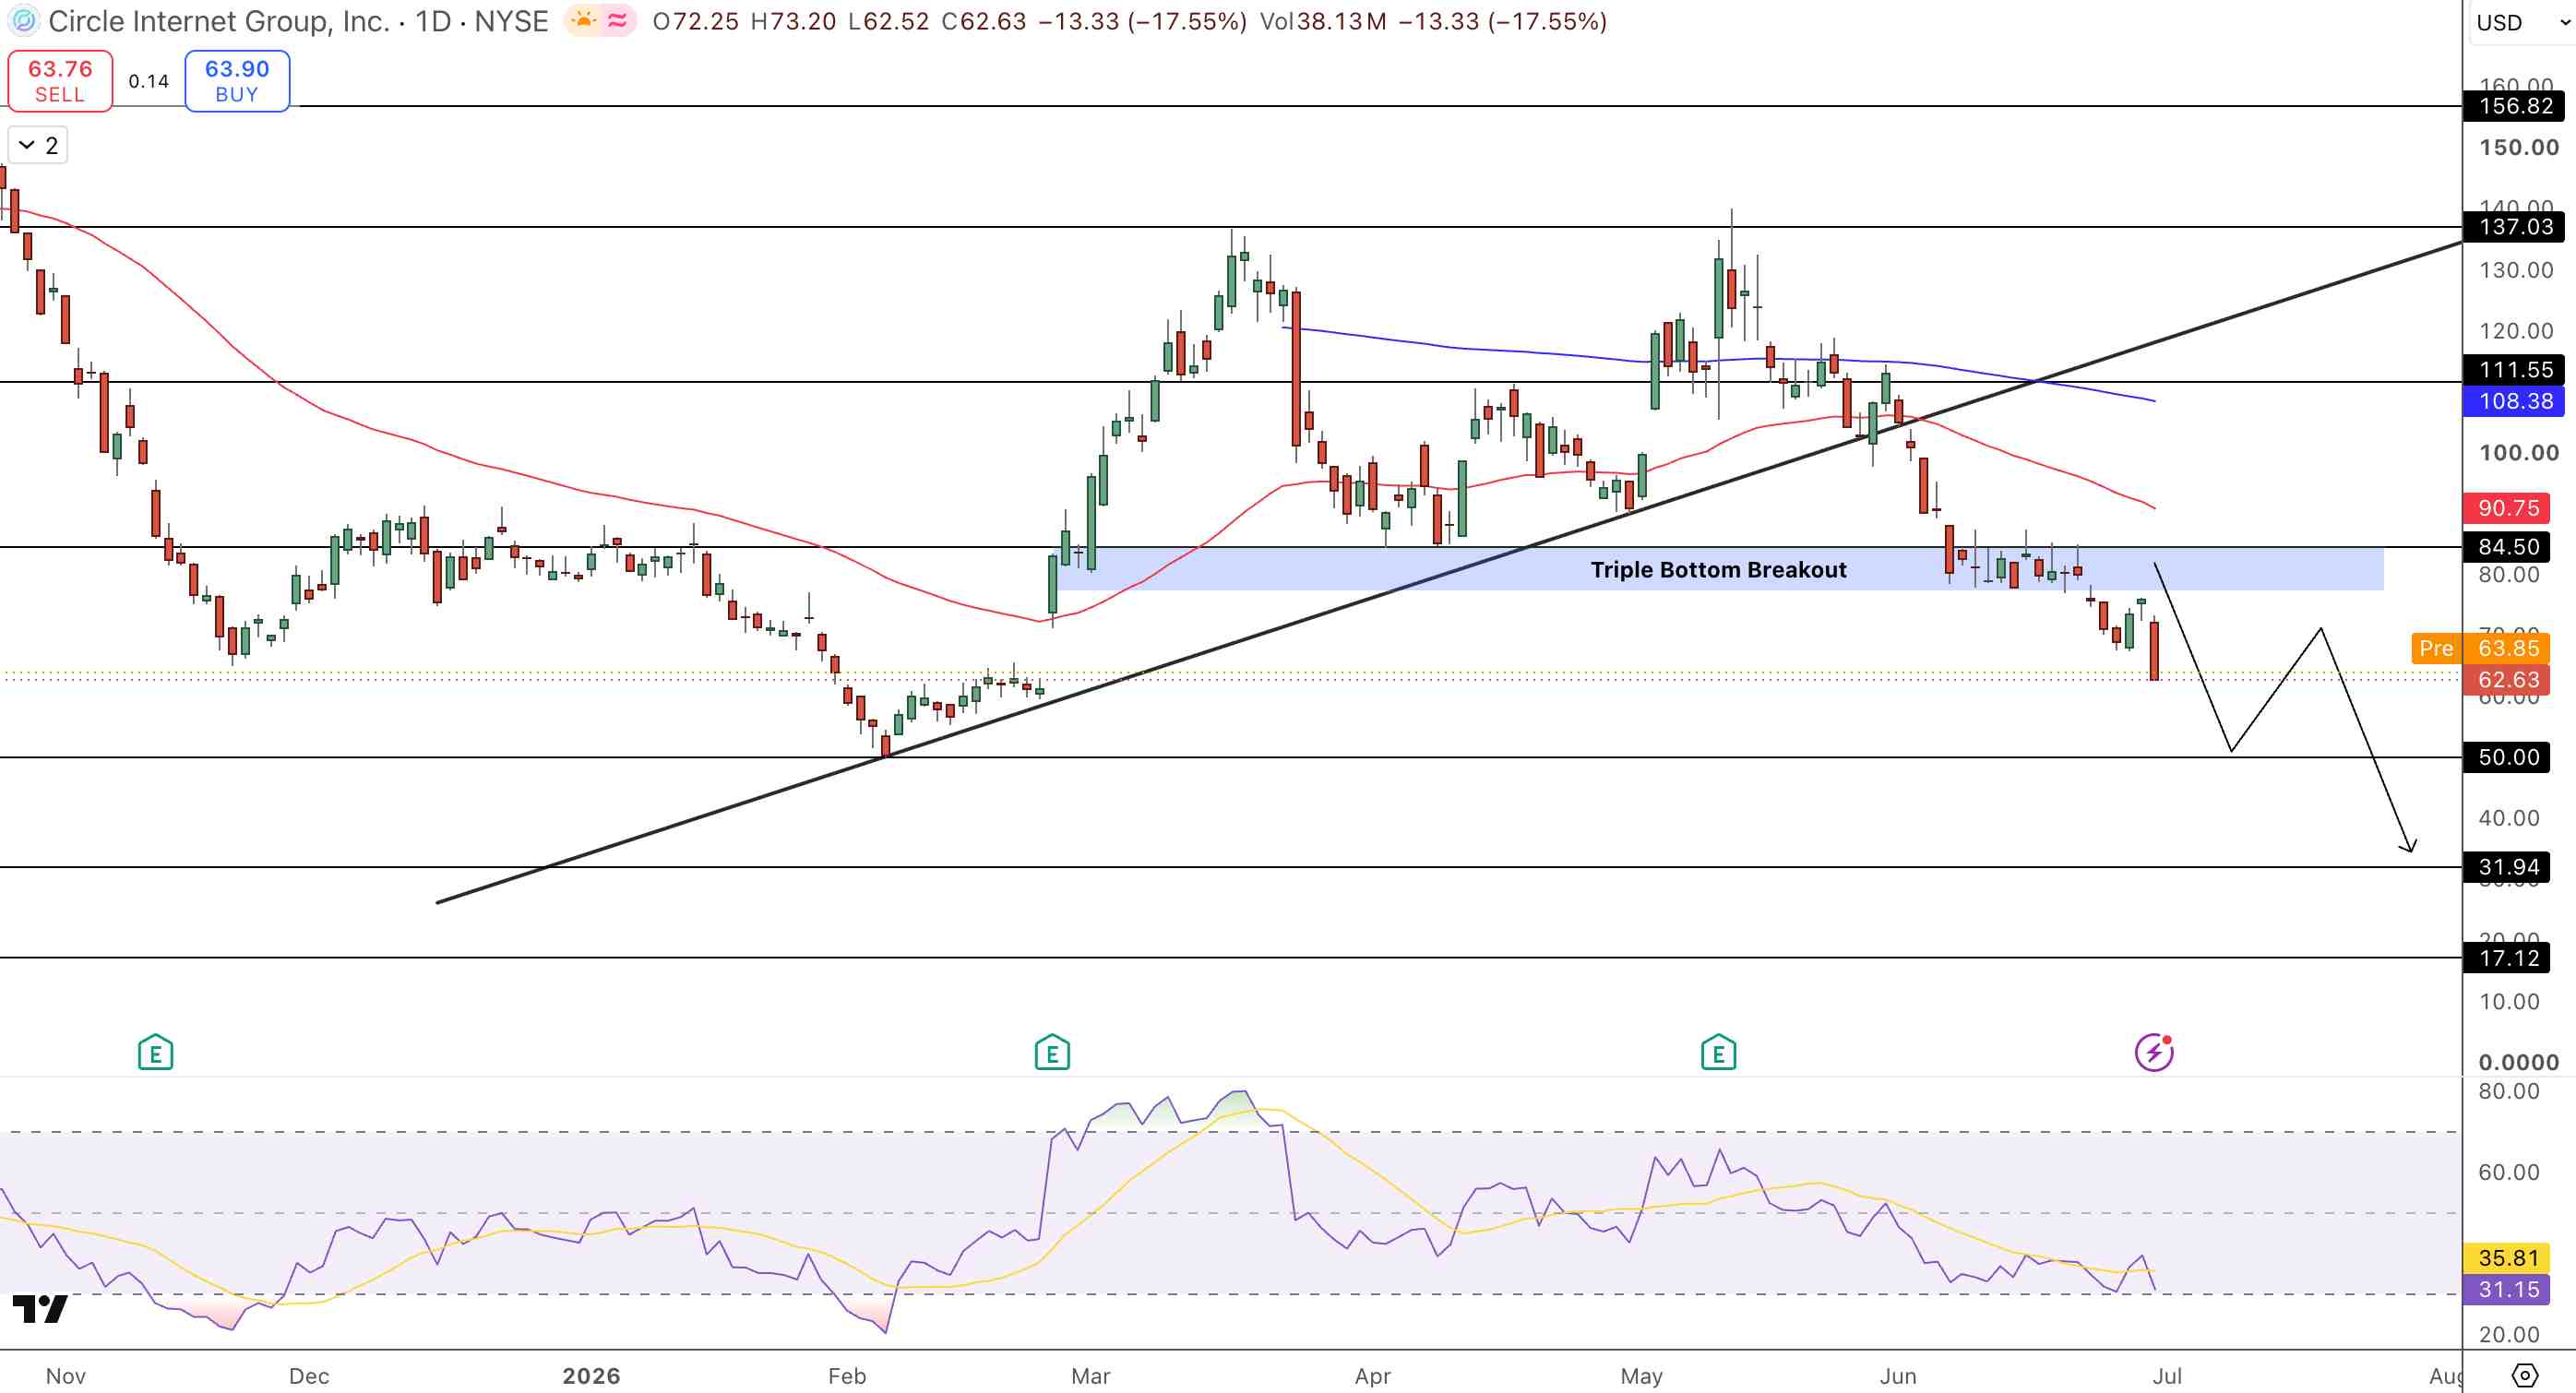Click the Jun label on time axis

coord(1897,1376)
